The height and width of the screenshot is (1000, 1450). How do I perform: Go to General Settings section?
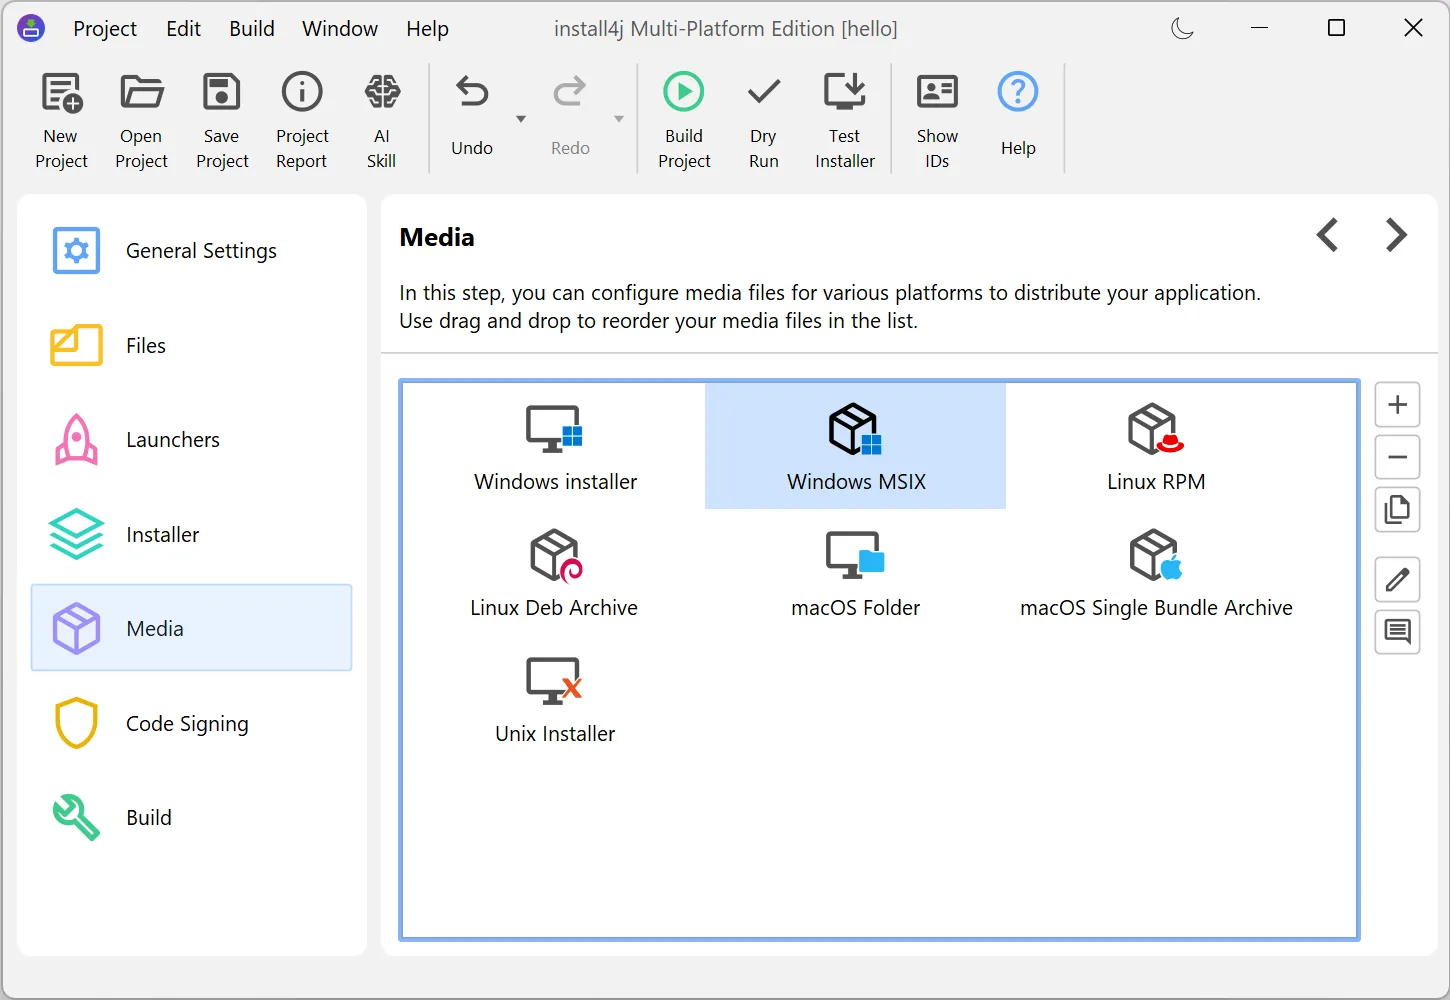tap(192, 251)
